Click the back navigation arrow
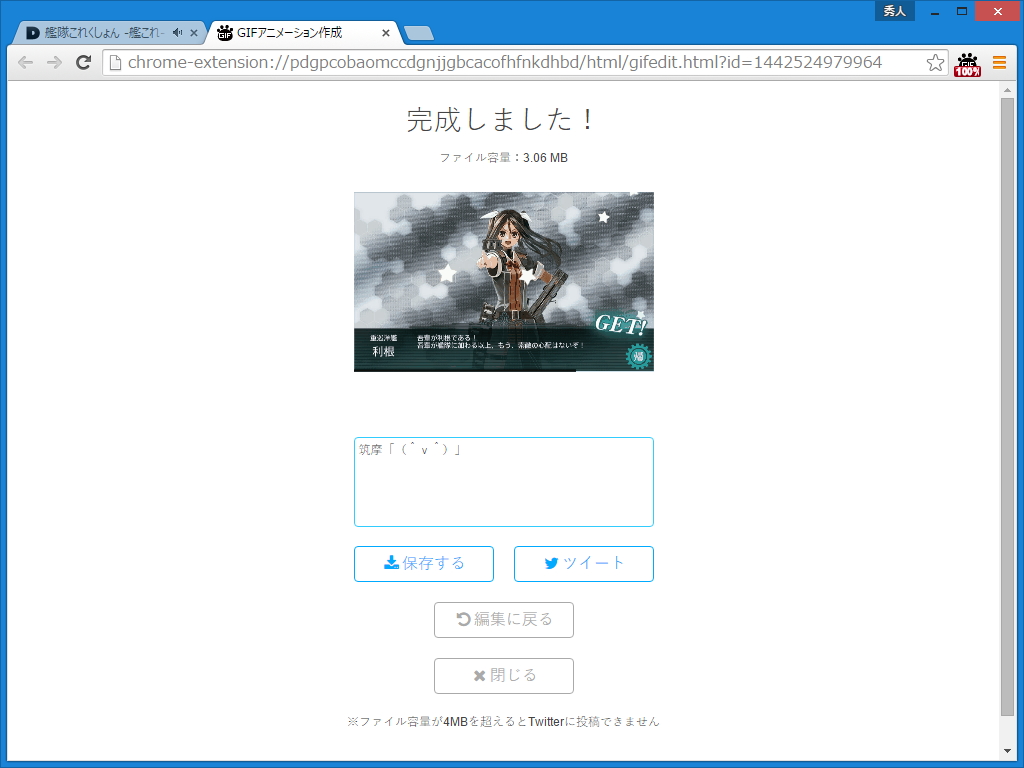This screenshot has width=1024, height=768. click(25, 62)
